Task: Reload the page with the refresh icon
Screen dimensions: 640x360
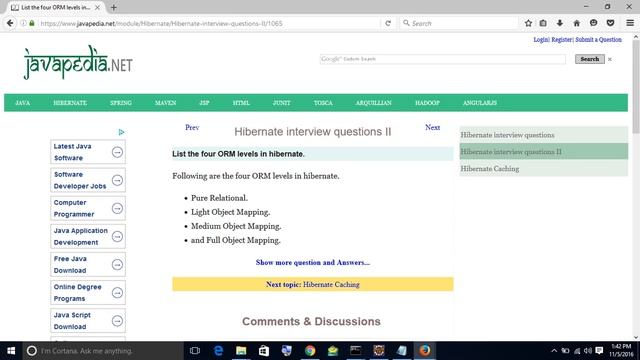Action: coord(388,23)
